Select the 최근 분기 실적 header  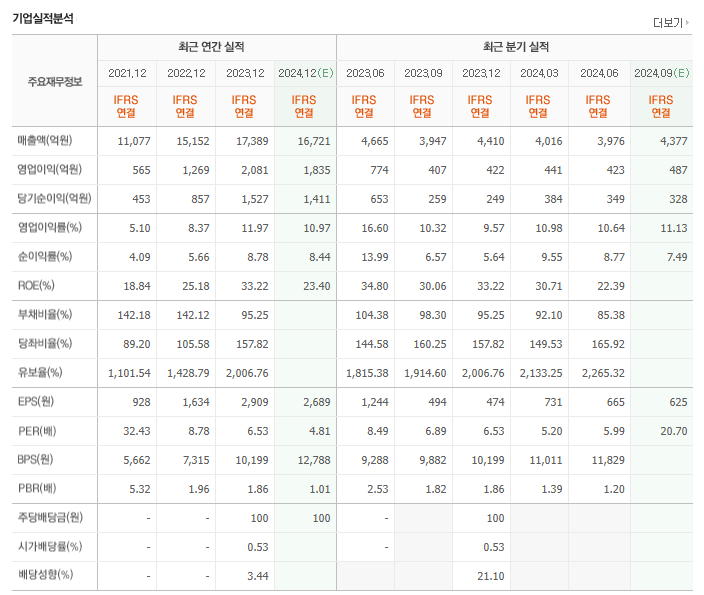tap(516, 47)
